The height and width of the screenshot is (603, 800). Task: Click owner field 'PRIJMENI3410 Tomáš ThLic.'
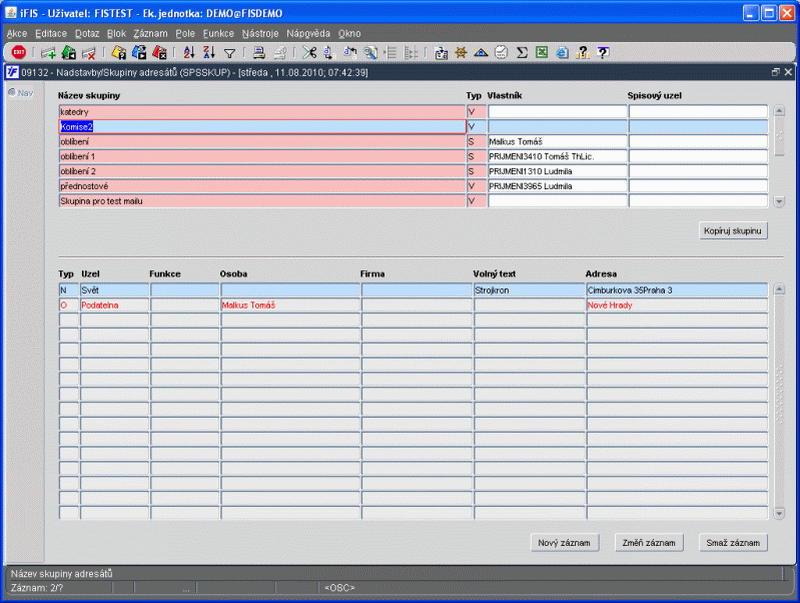557,157
